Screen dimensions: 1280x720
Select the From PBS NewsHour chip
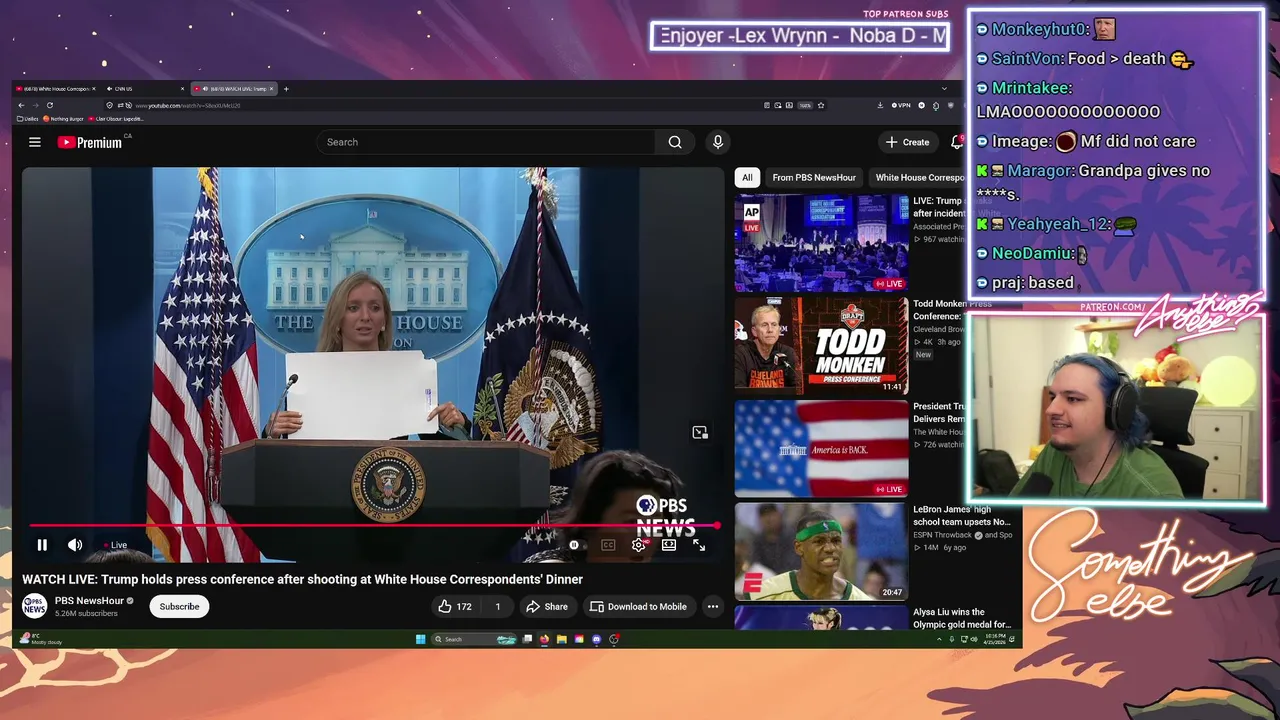tap(814, 177)
